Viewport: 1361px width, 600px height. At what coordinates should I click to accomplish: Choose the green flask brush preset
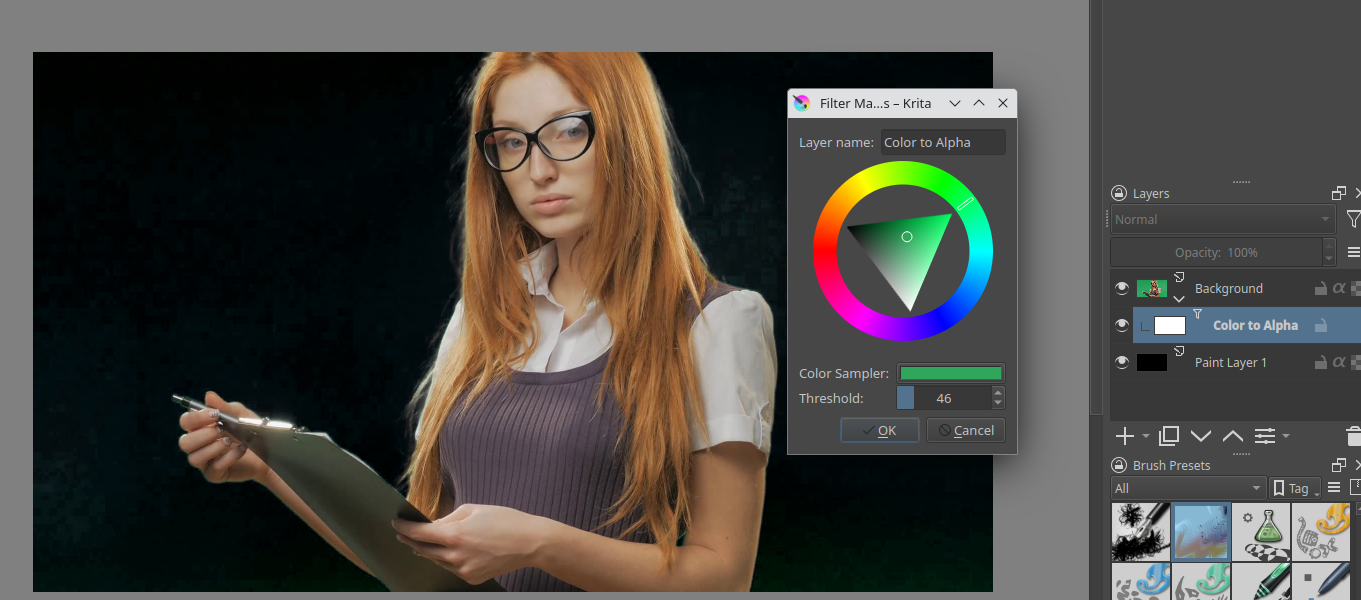pos(1260,531)
